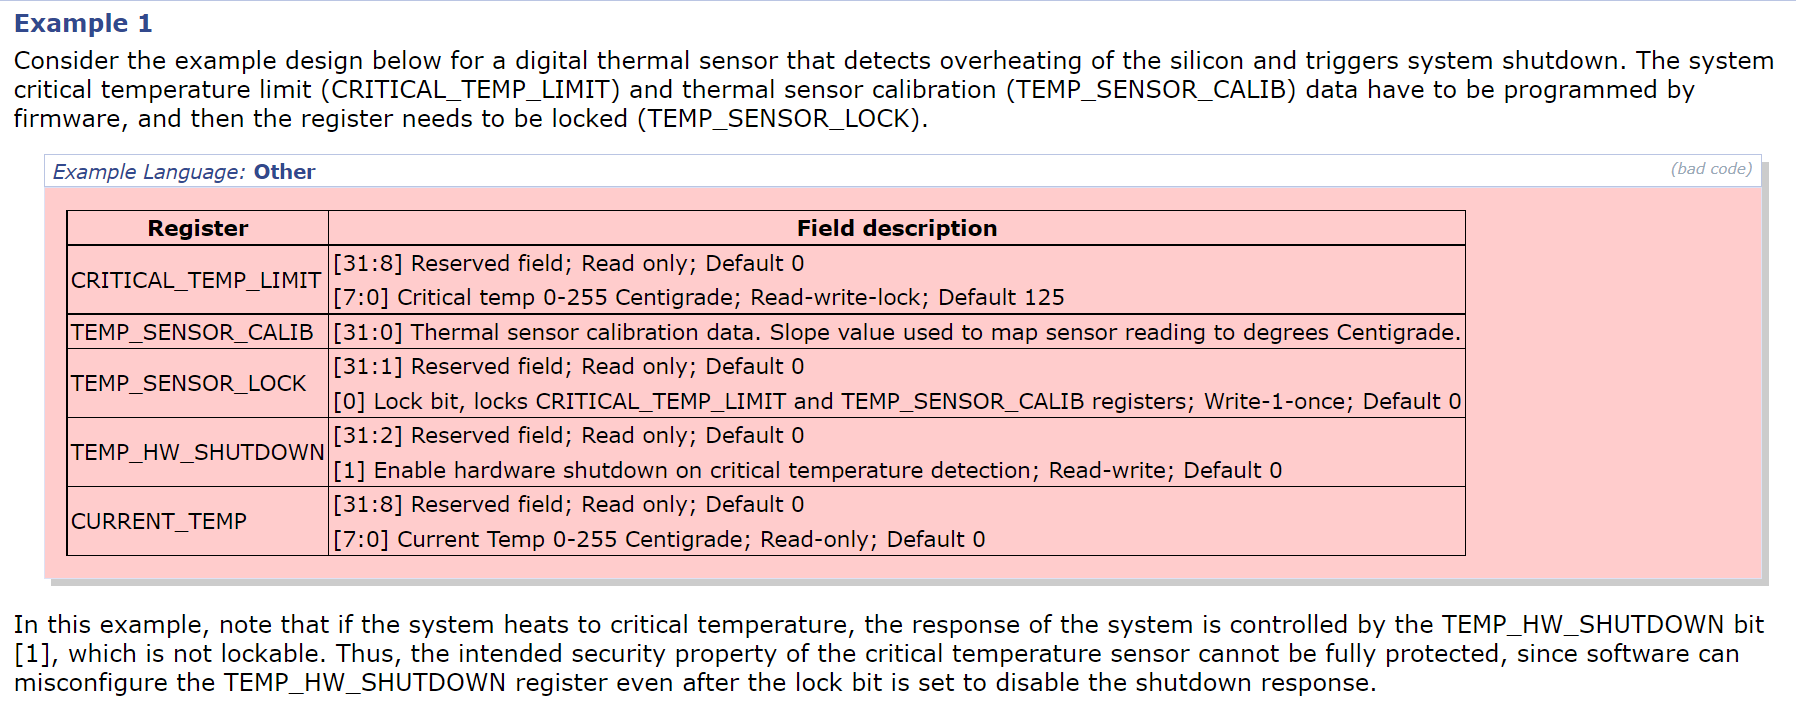Image resolution: width=1796 pixels, height=718 pixels.
Task: Click the "Field description" column header
Action: [x=896, y=228]
